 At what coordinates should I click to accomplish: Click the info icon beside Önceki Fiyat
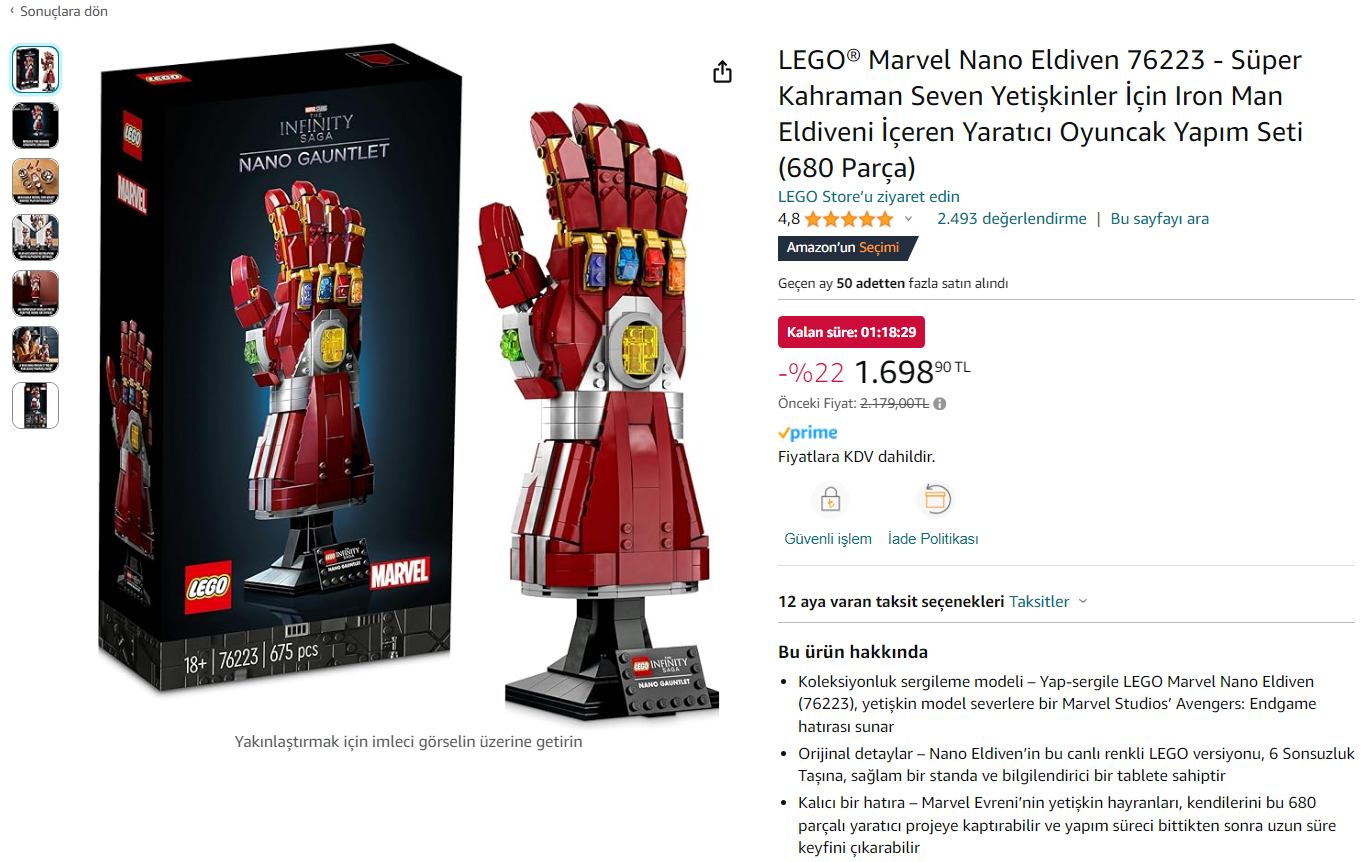pos(940,404)
